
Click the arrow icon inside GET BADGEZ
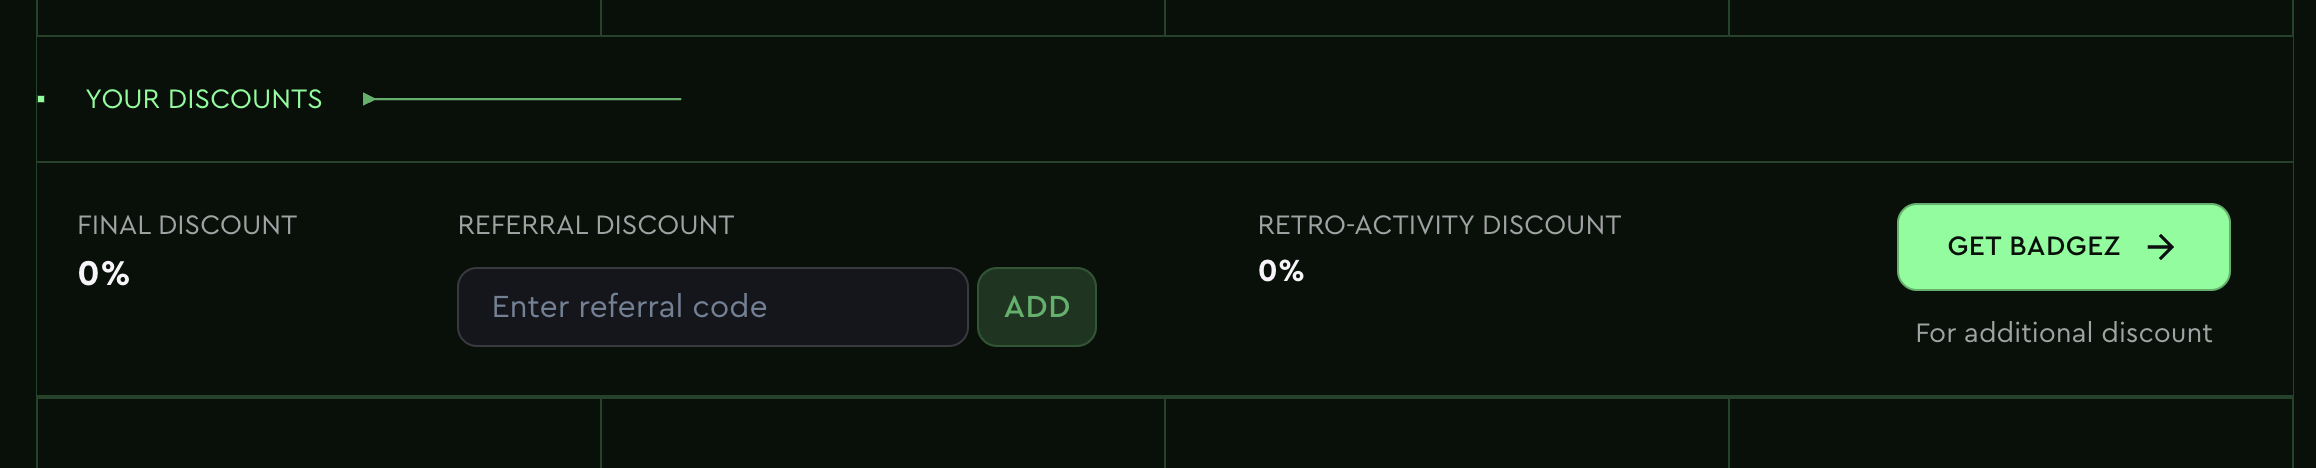tap(2161, 247)
